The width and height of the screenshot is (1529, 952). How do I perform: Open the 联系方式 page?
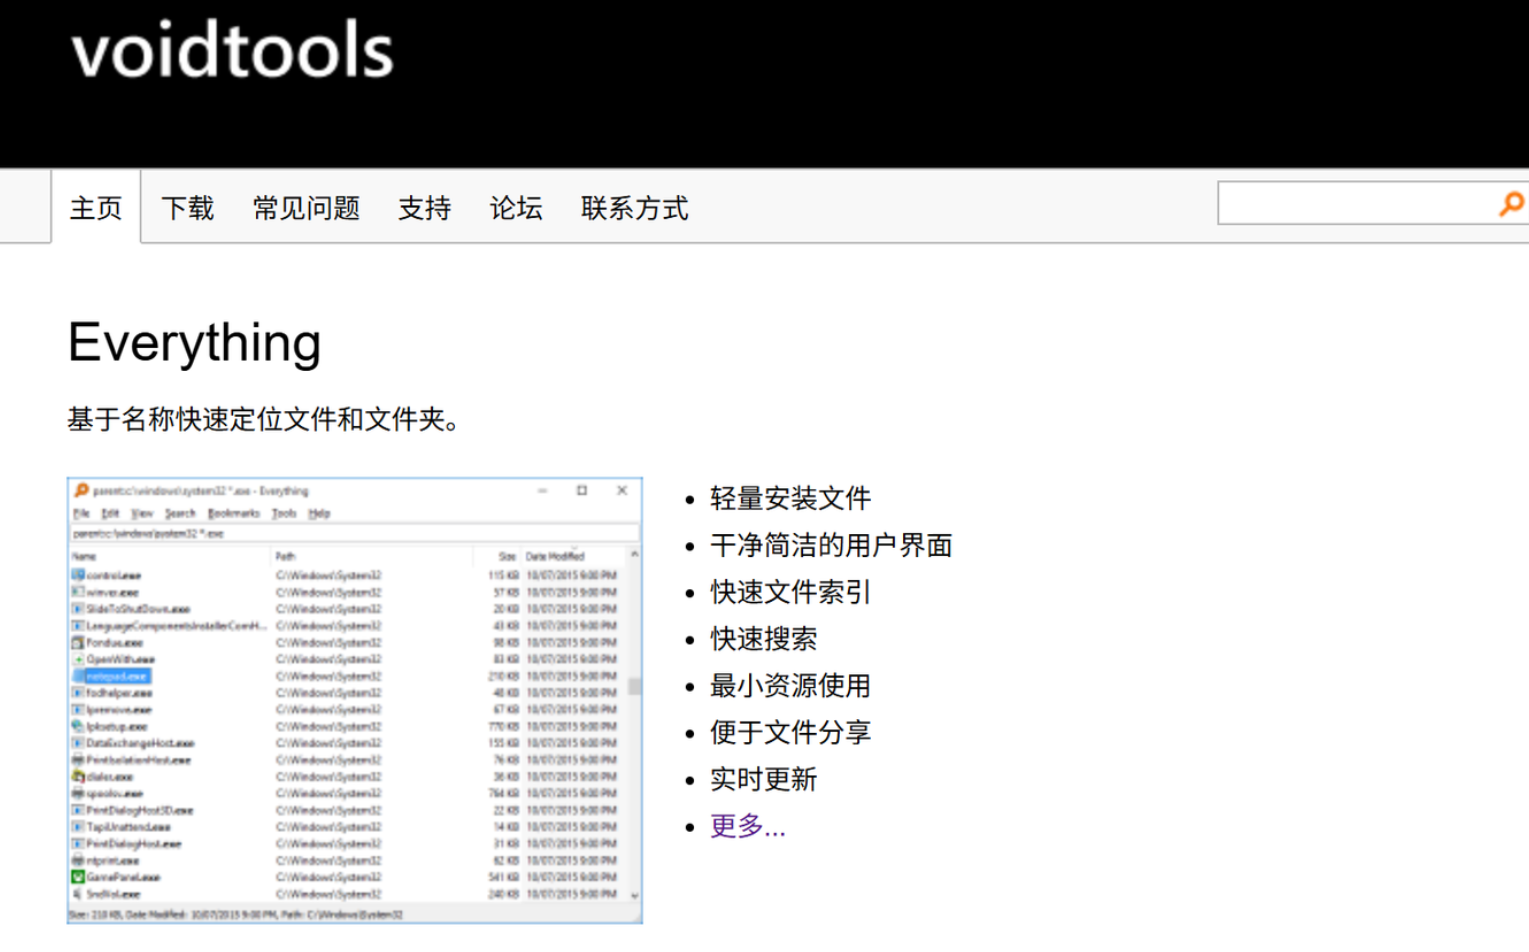point(635,208)
